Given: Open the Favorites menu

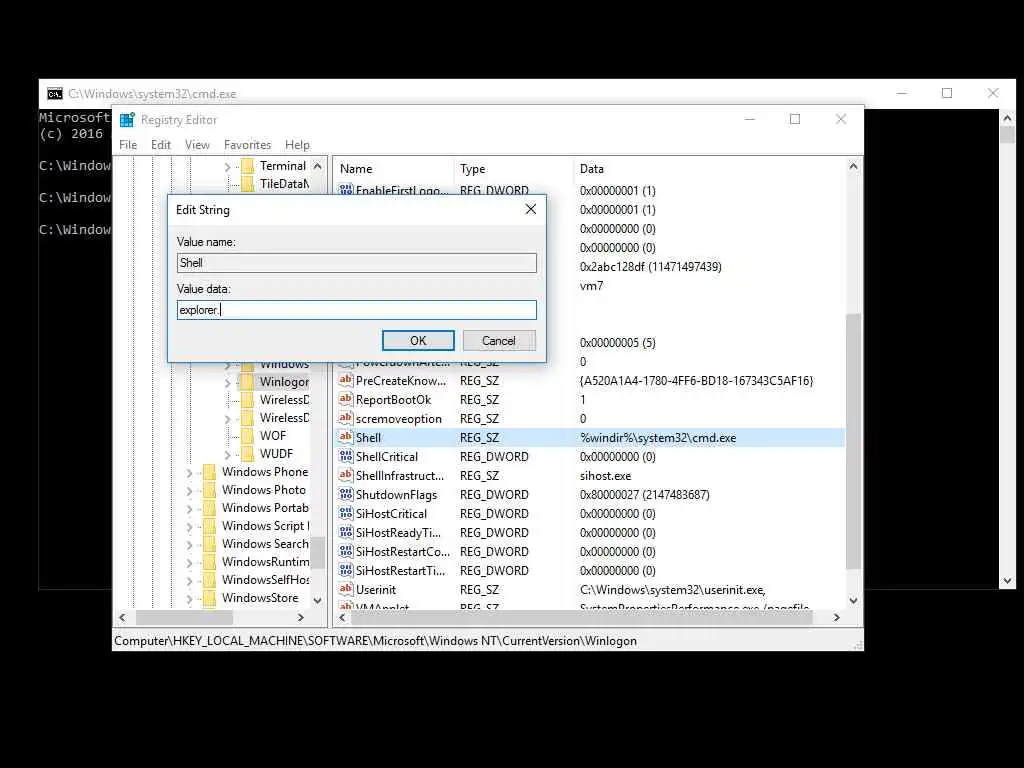Looking at the screenshot, I should 247,145.
